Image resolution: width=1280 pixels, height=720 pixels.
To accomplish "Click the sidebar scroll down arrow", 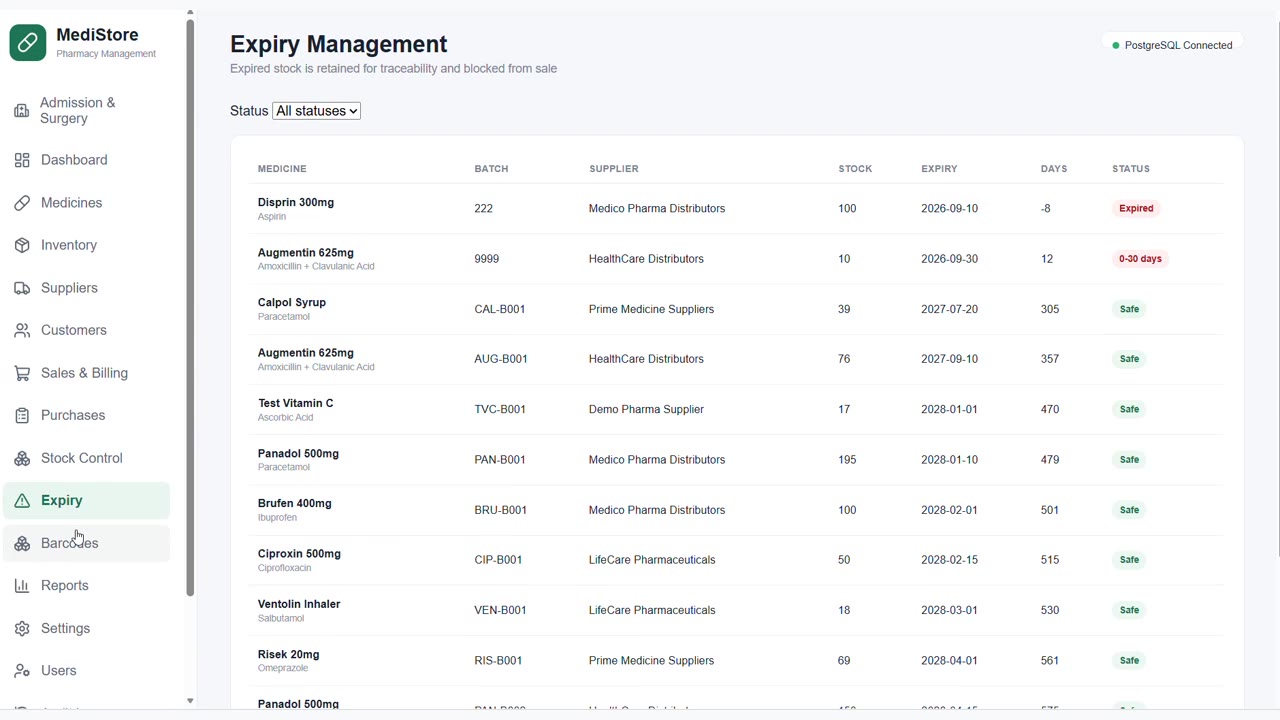I will coord(190,701).
